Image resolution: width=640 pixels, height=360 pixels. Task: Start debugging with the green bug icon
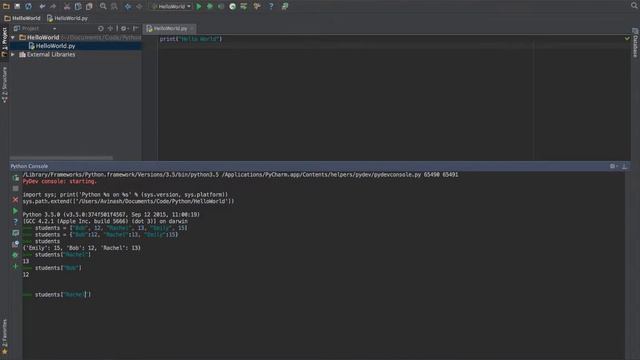(210, 6)
